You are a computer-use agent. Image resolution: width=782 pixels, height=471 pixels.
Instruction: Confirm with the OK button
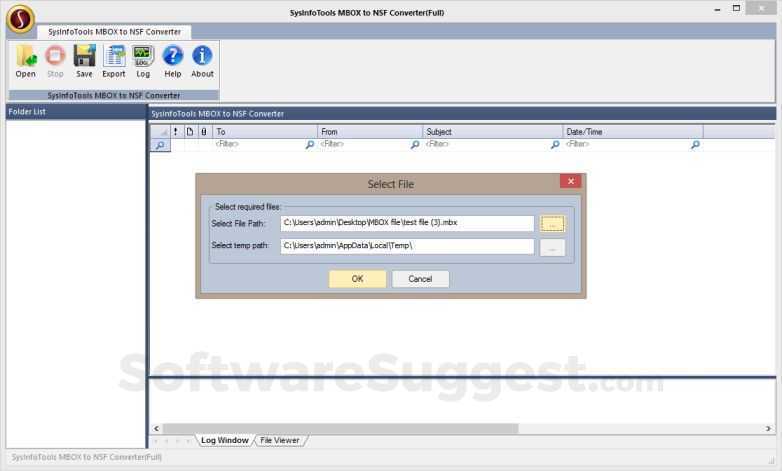[358, 279]
